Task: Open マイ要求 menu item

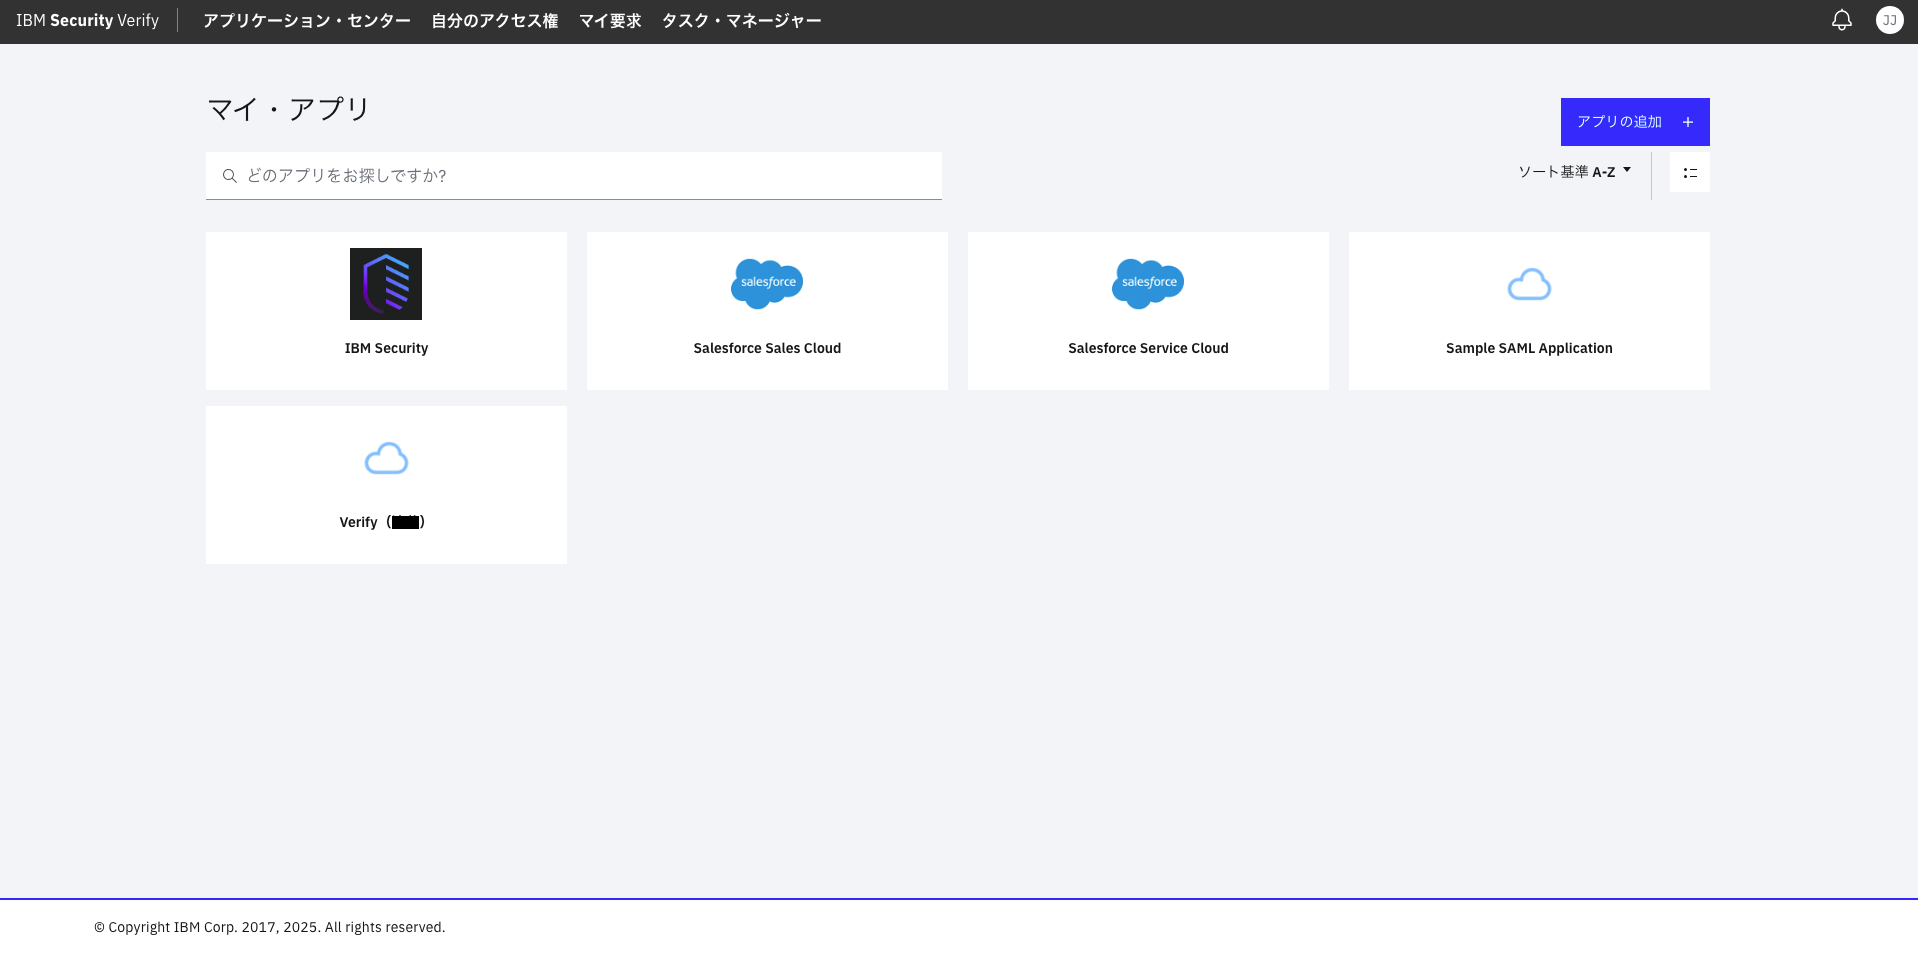Action: tap(610, 21)
